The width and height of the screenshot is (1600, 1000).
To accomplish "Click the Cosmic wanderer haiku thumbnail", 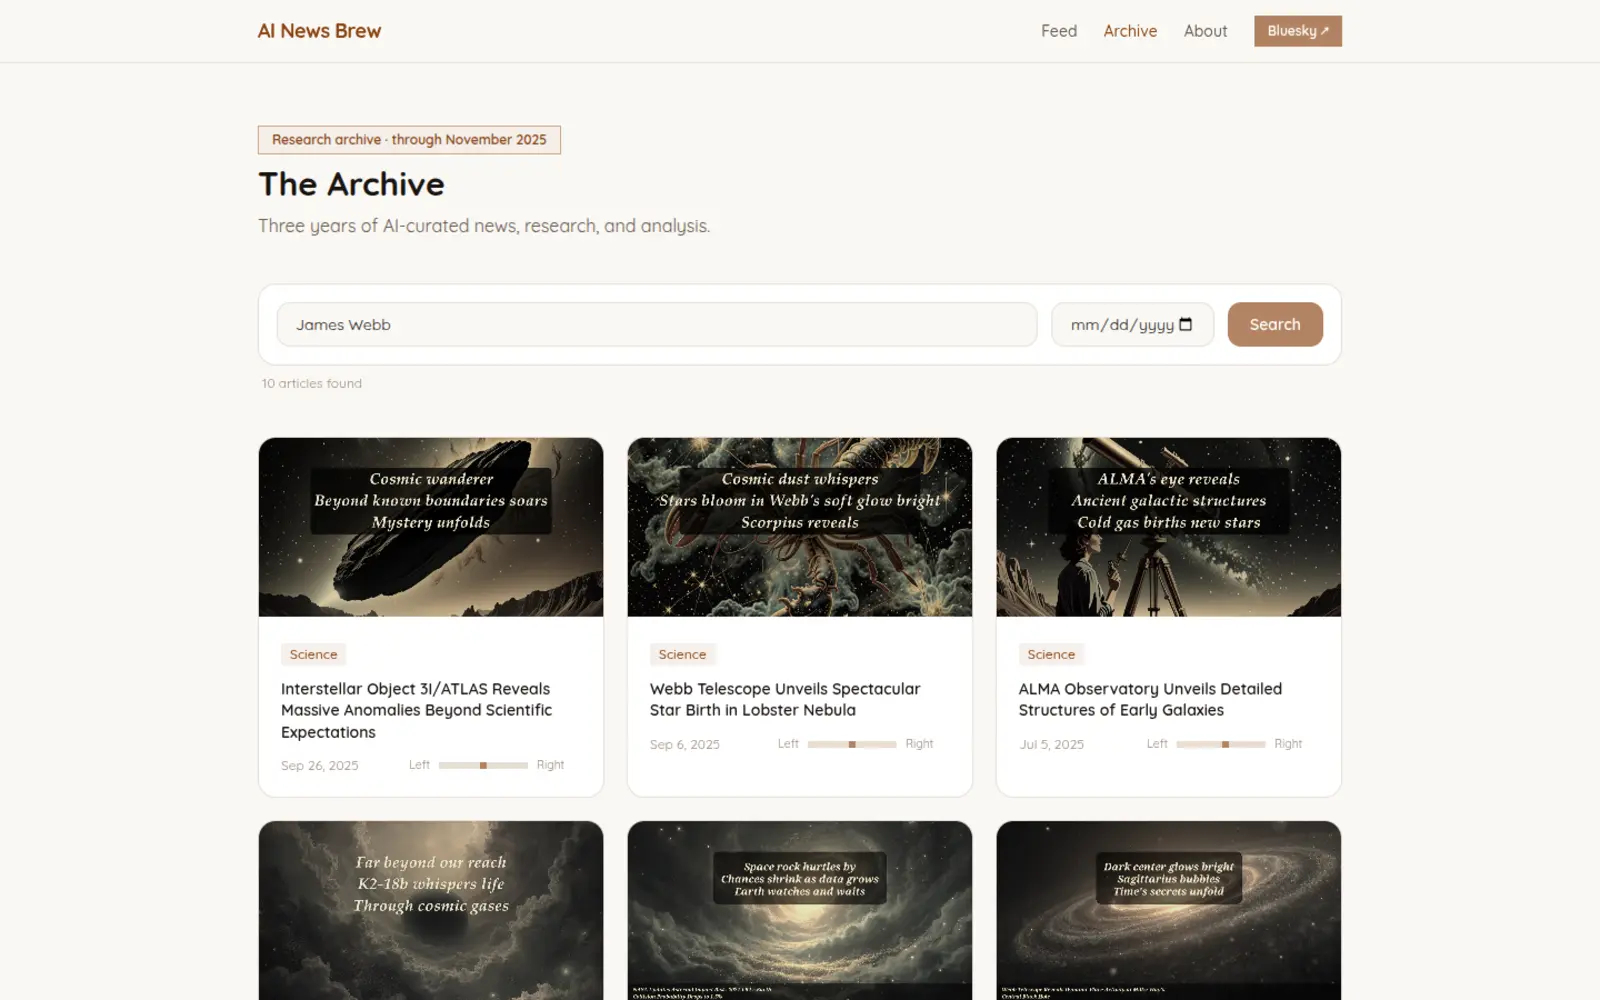I will pos(431,527).
